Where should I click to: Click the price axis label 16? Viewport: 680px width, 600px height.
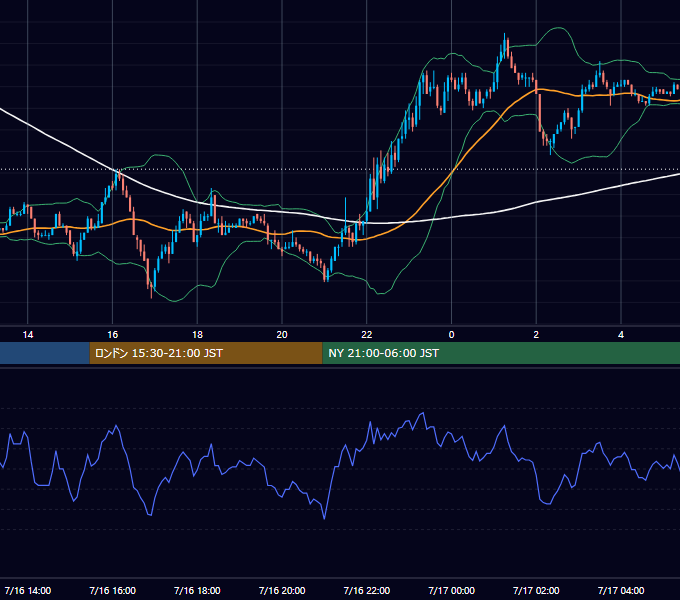112,335
